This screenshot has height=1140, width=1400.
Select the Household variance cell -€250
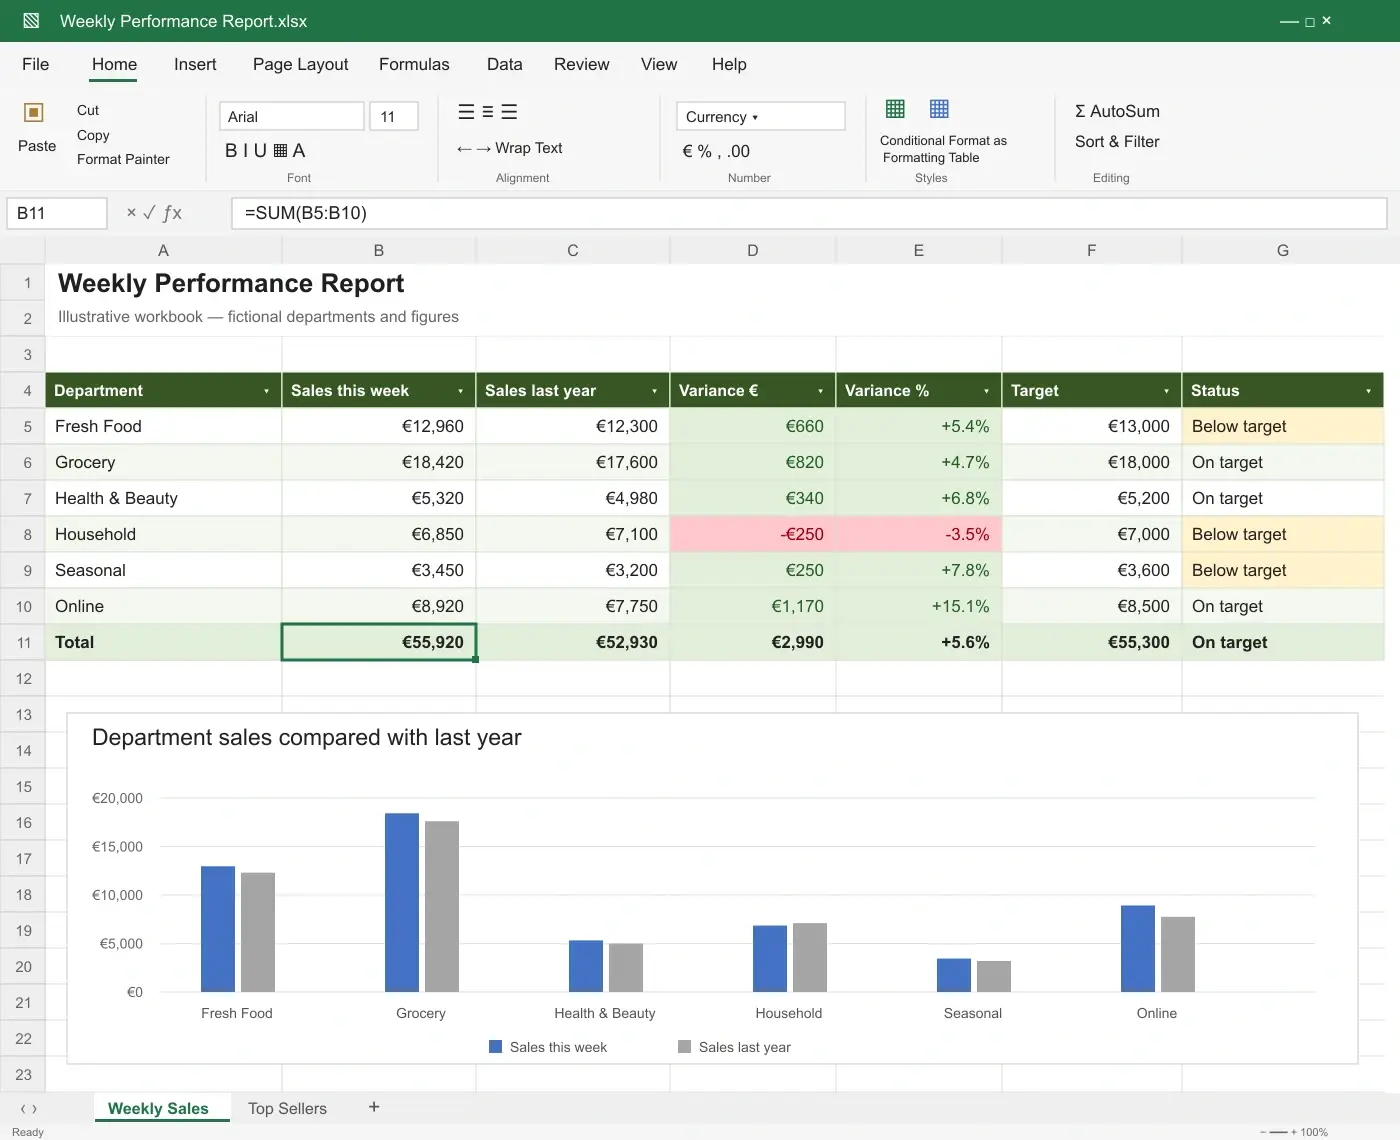[753, 534]
